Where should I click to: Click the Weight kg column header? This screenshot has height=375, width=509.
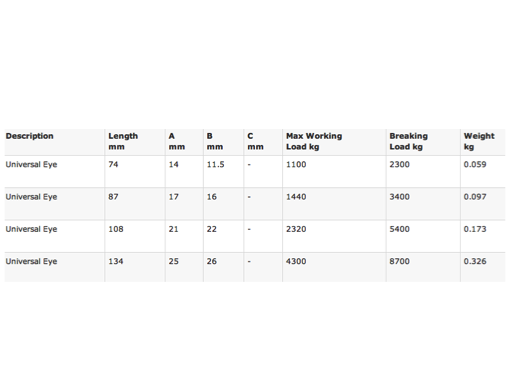pos(479,141)
